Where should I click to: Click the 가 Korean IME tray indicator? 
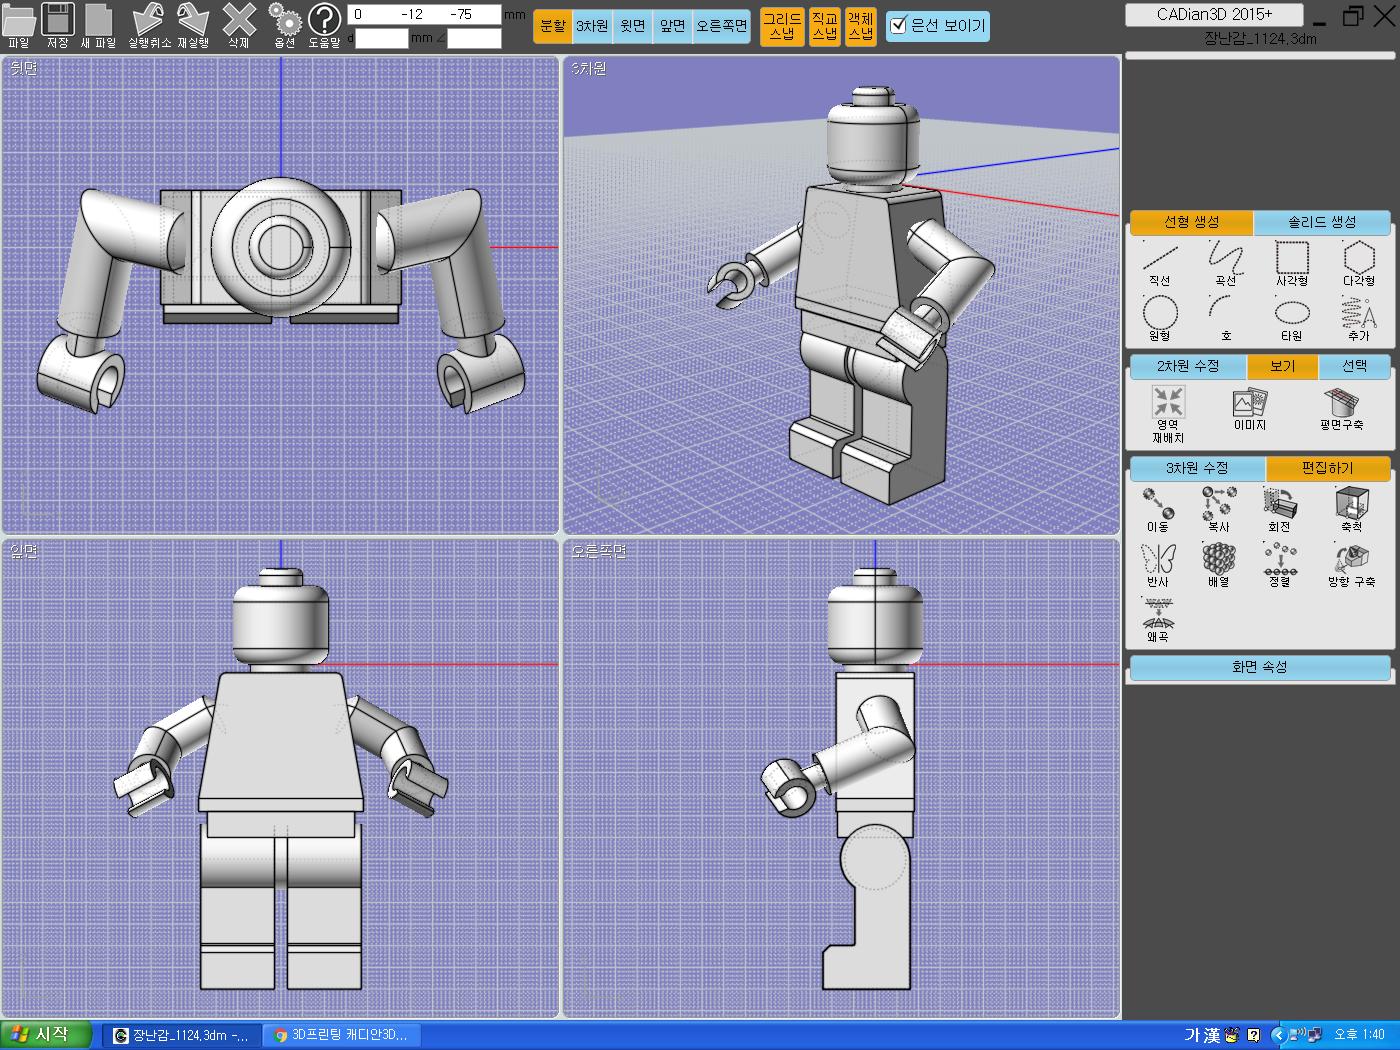point(1192,1036)
